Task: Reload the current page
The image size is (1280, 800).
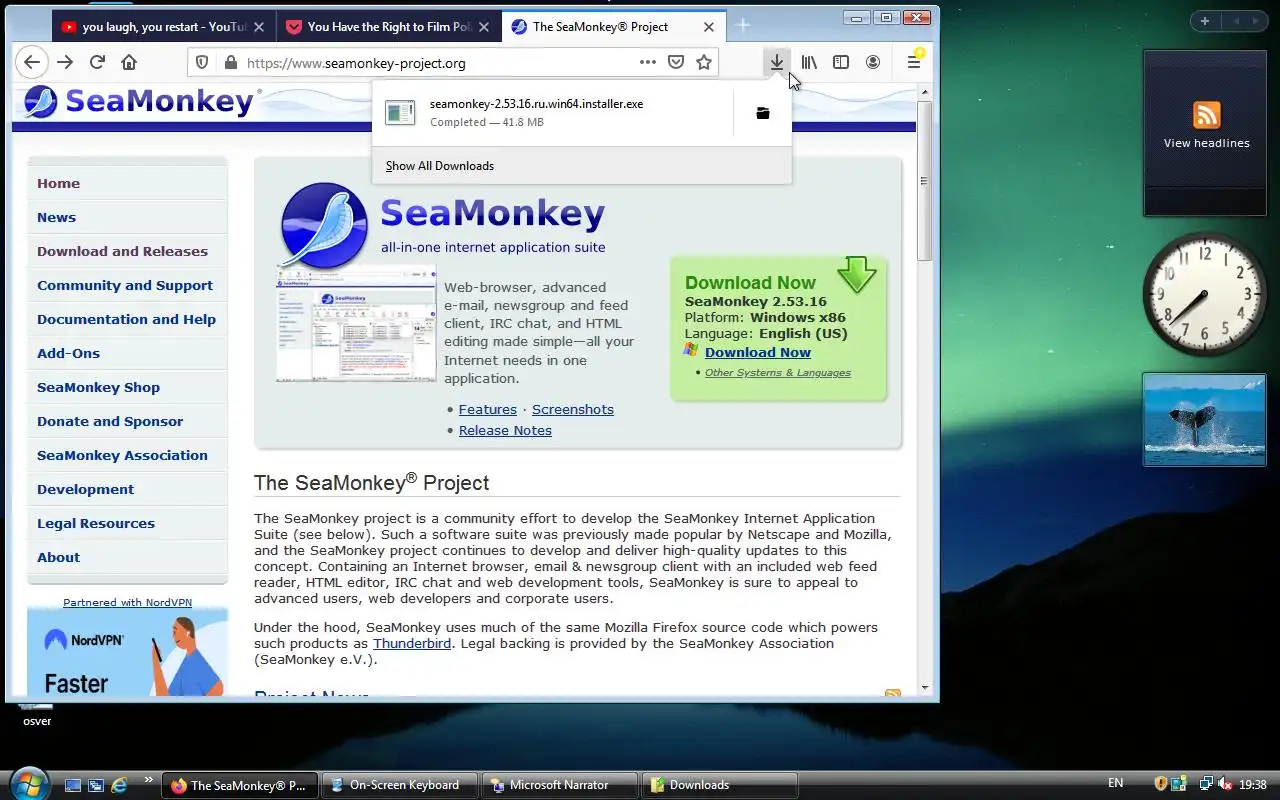Action: pos(97,62)
